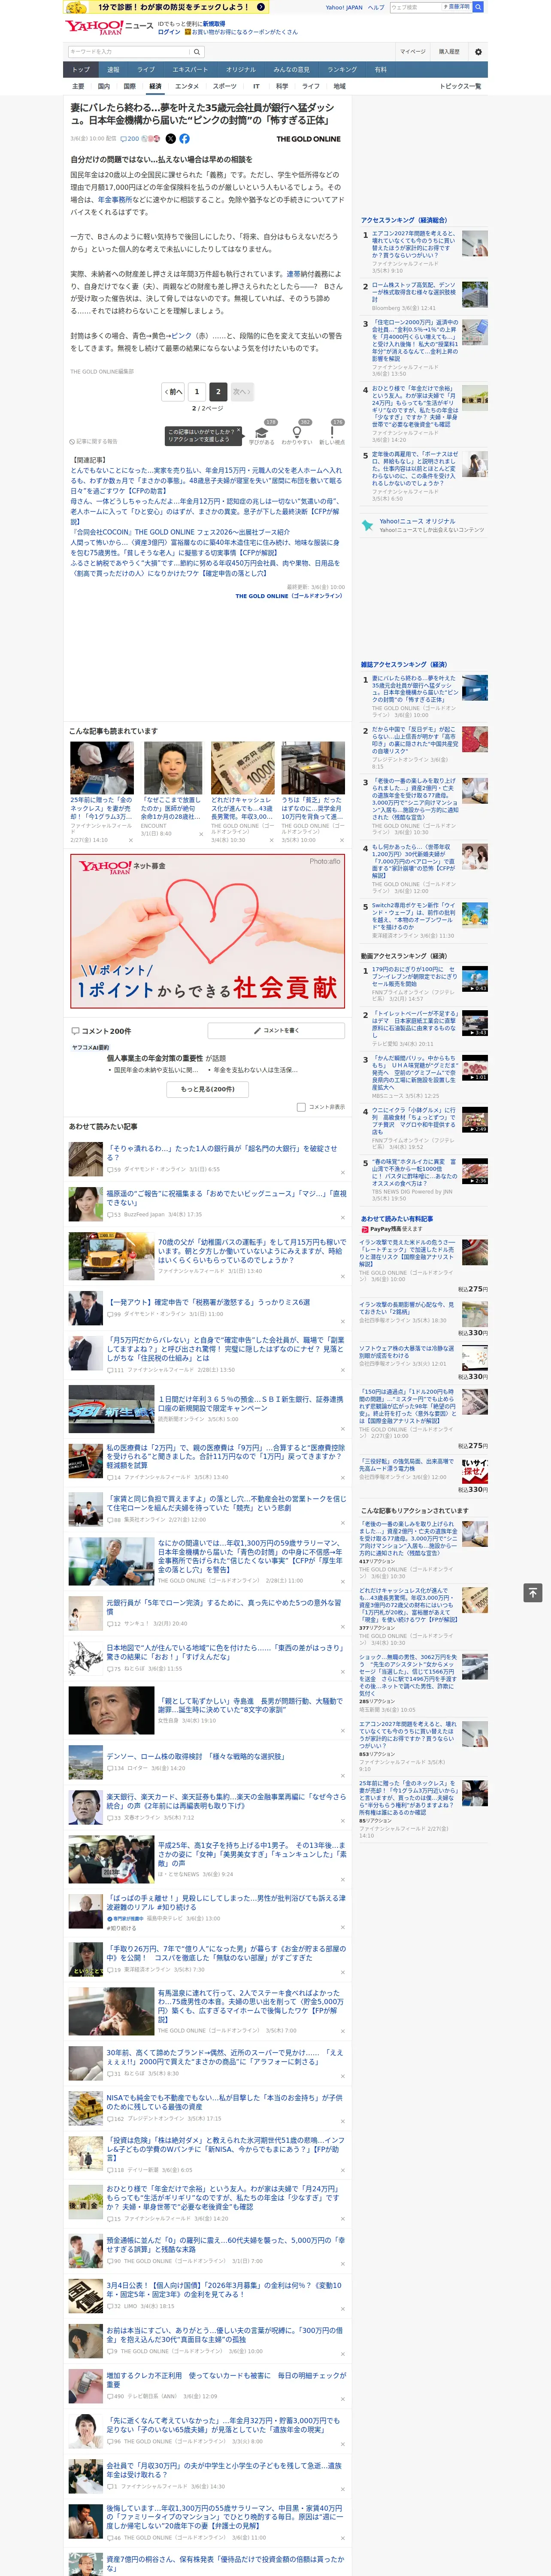Viewport: 551px width, 2576px height.
Task: Share the article on X
Action: point(170,139)
